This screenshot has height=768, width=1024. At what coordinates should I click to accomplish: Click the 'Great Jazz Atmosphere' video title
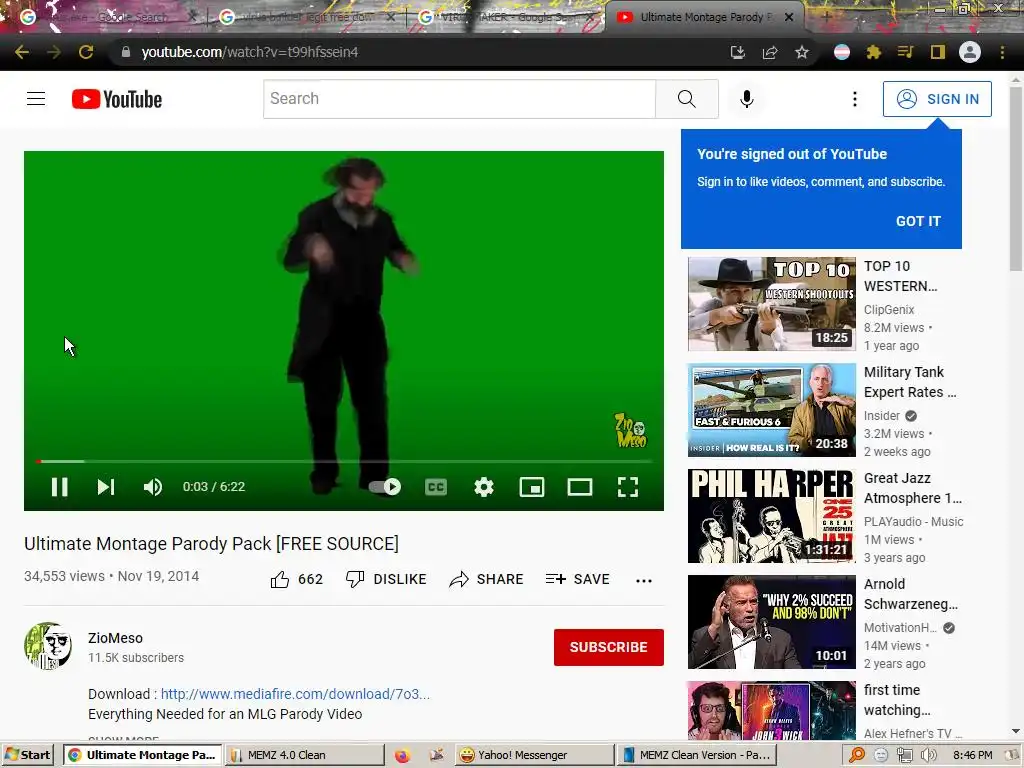(x=912, y=488)
